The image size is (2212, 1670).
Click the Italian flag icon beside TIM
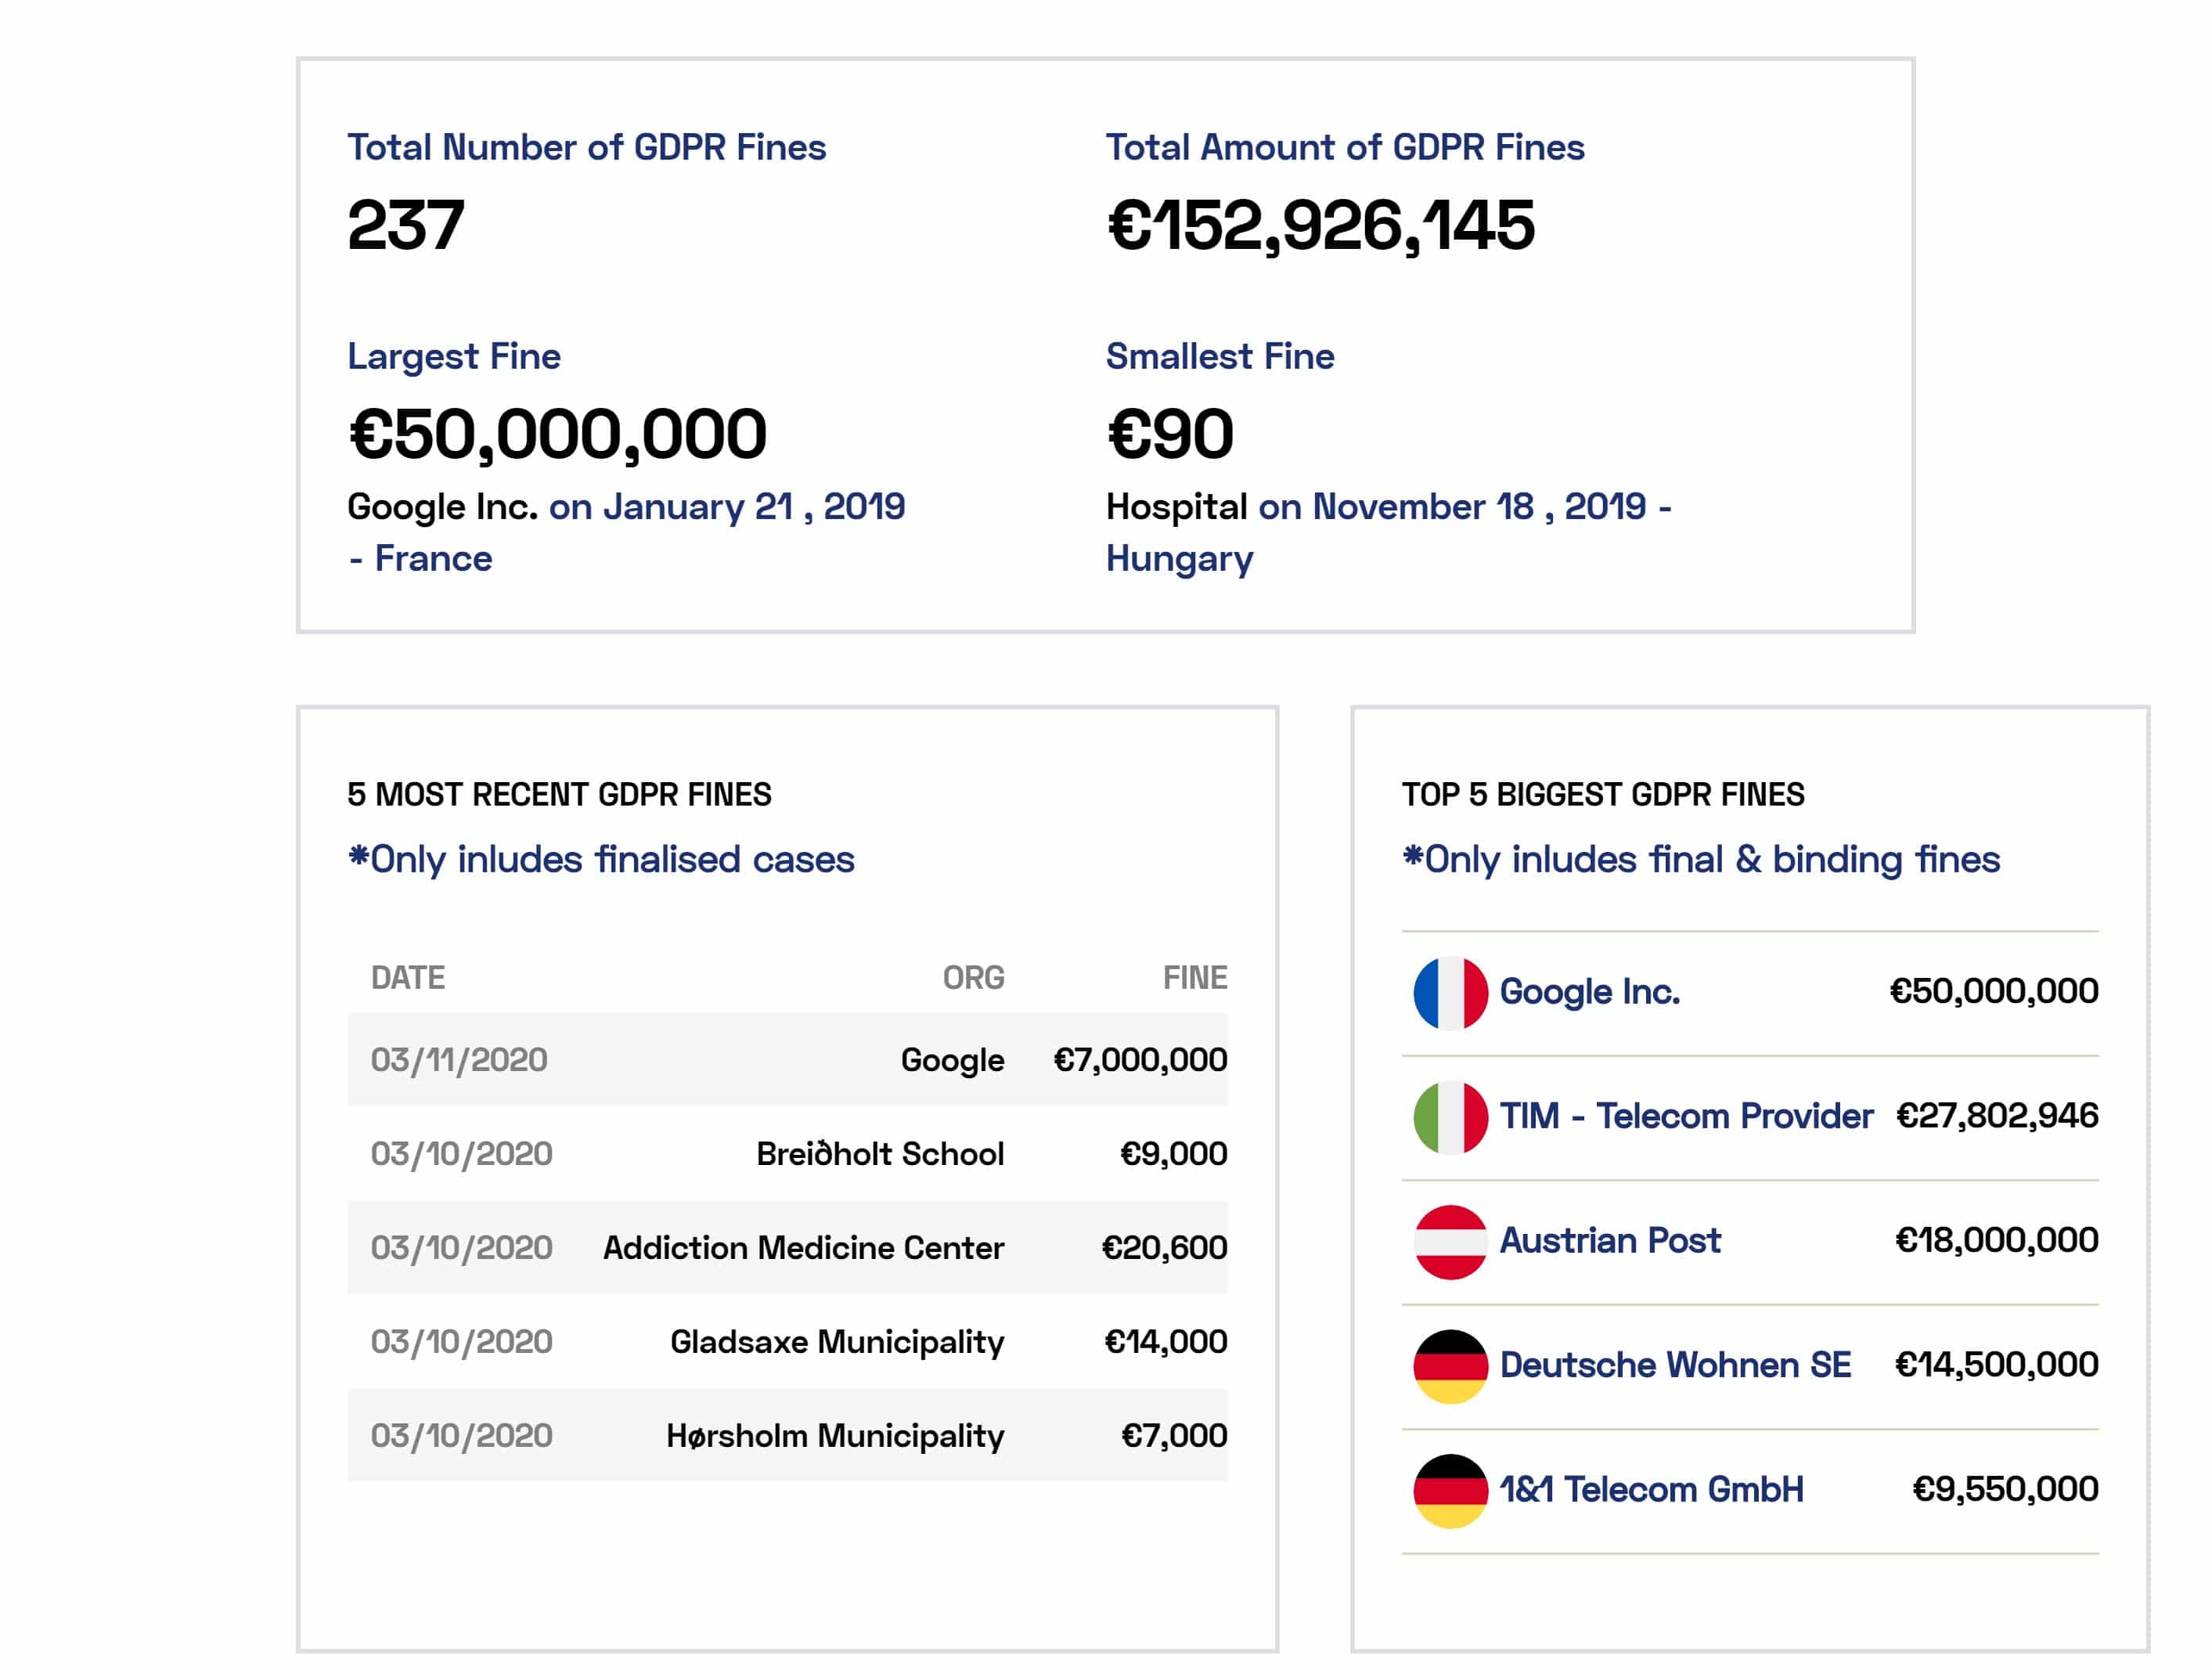(x=1450, y=1117)
